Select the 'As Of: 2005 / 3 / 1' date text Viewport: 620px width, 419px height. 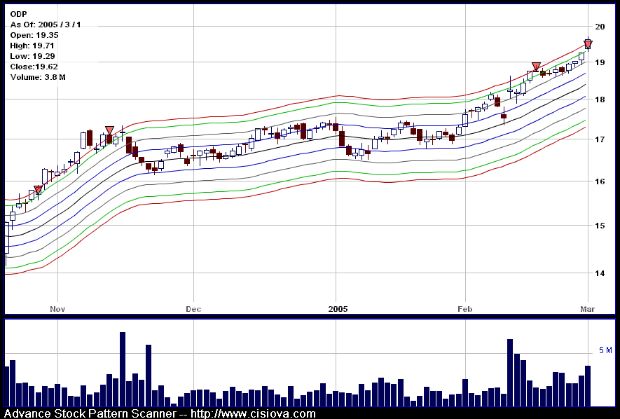coord(45,25)
